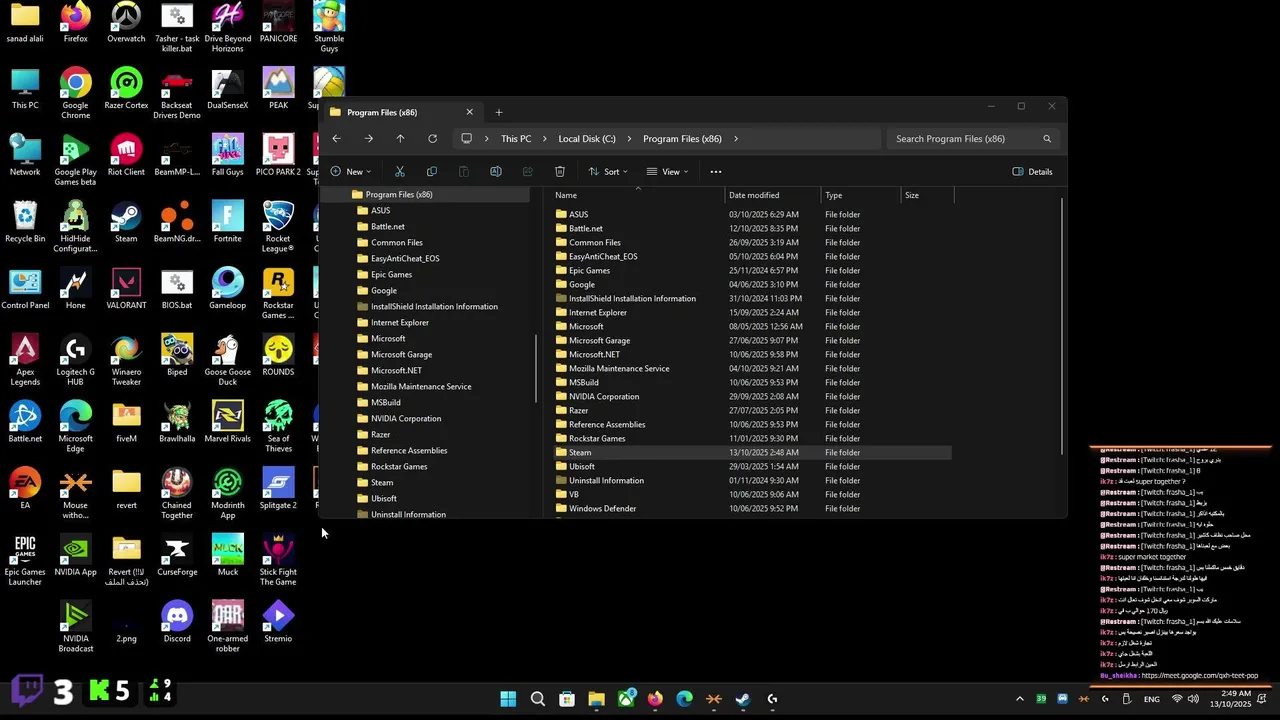Screen dimensions: 1280x720
Task: Click the Delete trash icon in Explorer toolbar
Action: (560, 171)
